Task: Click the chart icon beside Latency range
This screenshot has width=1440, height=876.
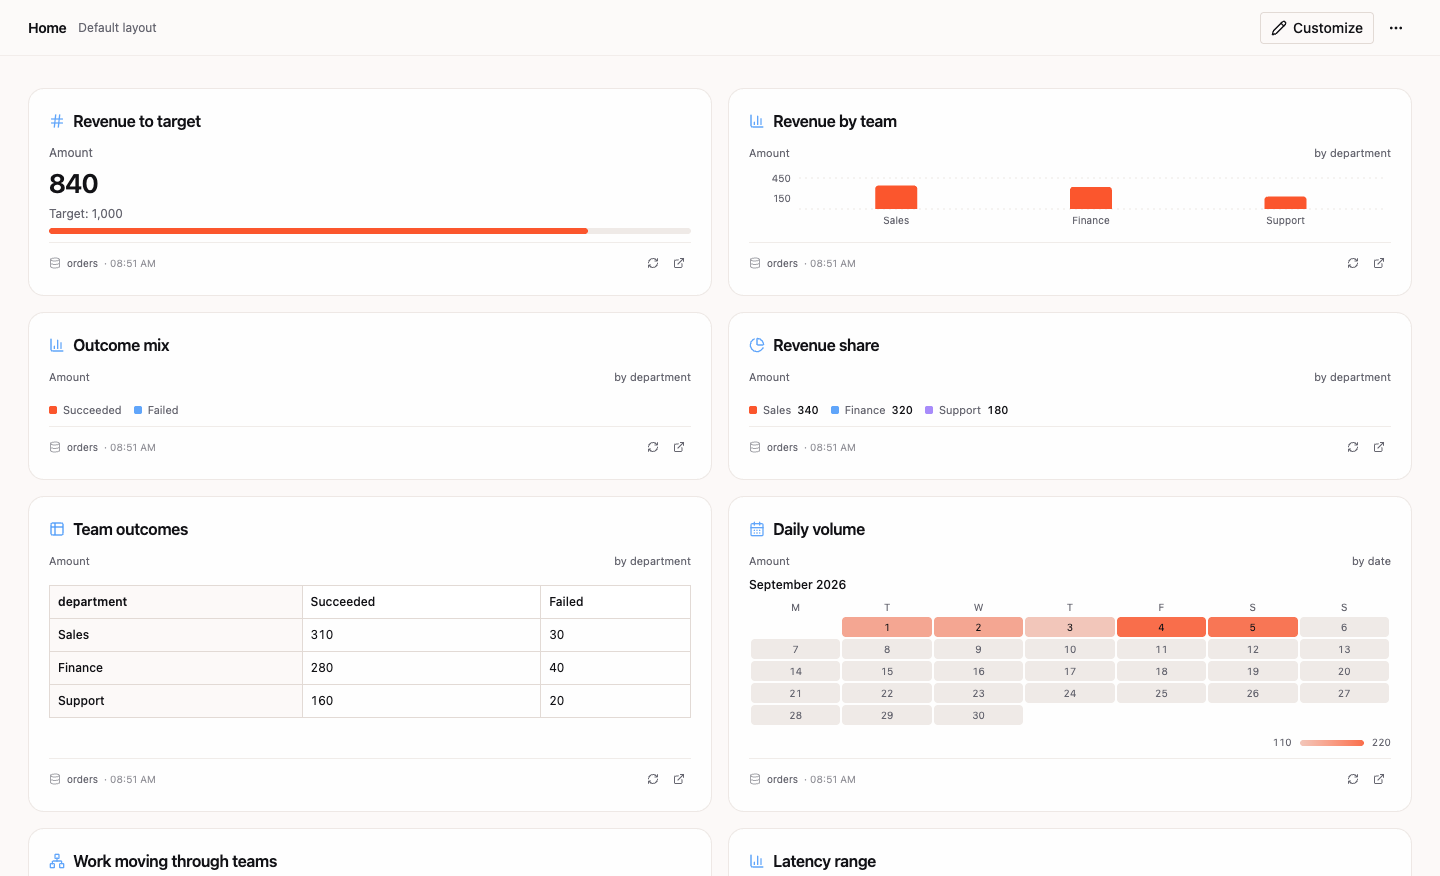Action: pos(757,861)
